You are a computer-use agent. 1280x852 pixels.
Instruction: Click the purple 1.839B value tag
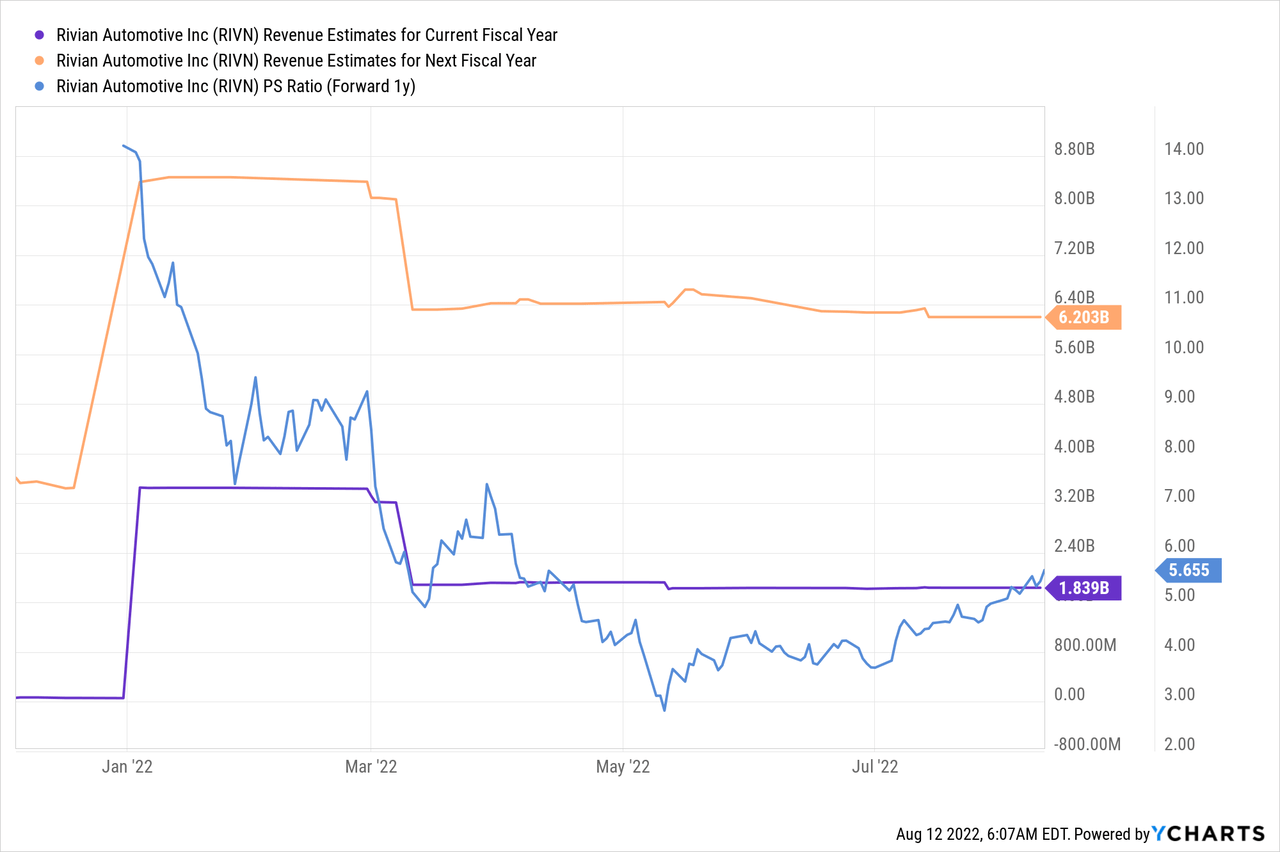pyautogui.click(x=1084, y=588)
